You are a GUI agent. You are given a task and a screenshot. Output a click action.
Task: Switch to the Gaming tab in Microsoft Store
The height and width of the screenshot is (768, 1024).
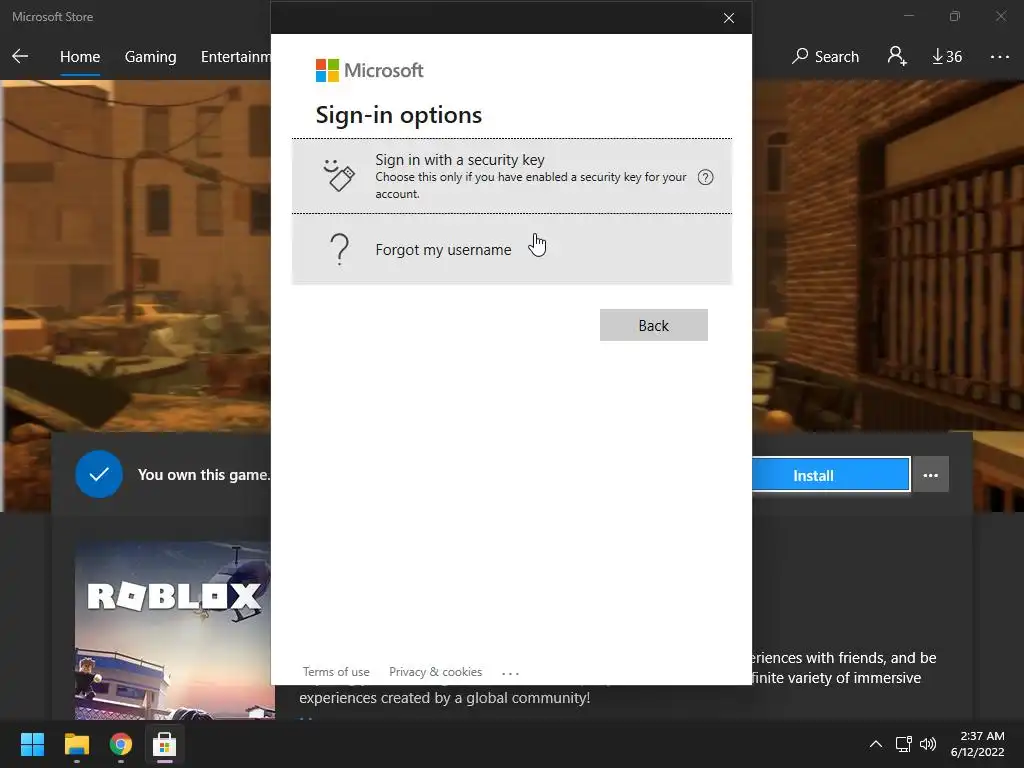tap(150, 57)
